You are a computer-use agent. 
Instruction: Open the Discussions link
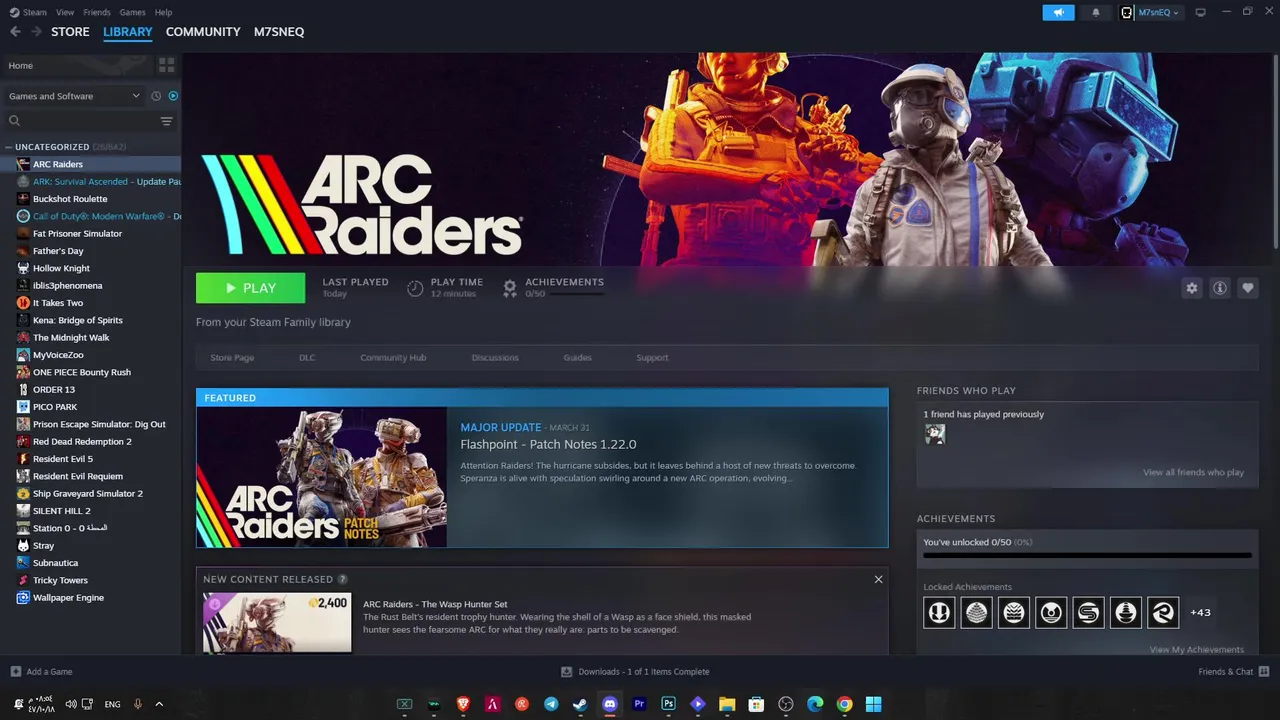click(x=495, y=358)
